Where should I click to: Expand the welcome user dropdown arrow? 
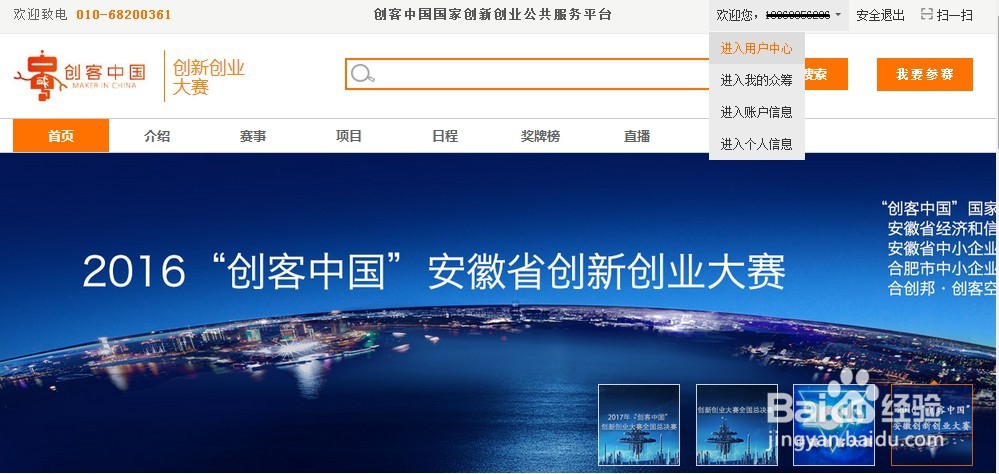coord(838,15)
